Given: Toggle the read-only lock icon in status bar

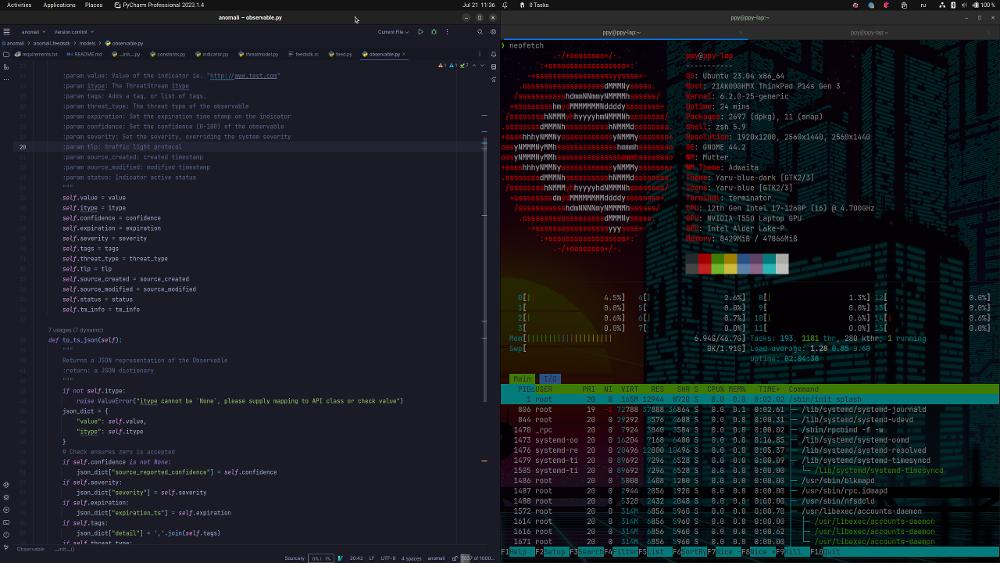Looking at the screenshot, I should pyautogui.click(x=455, y=558).
